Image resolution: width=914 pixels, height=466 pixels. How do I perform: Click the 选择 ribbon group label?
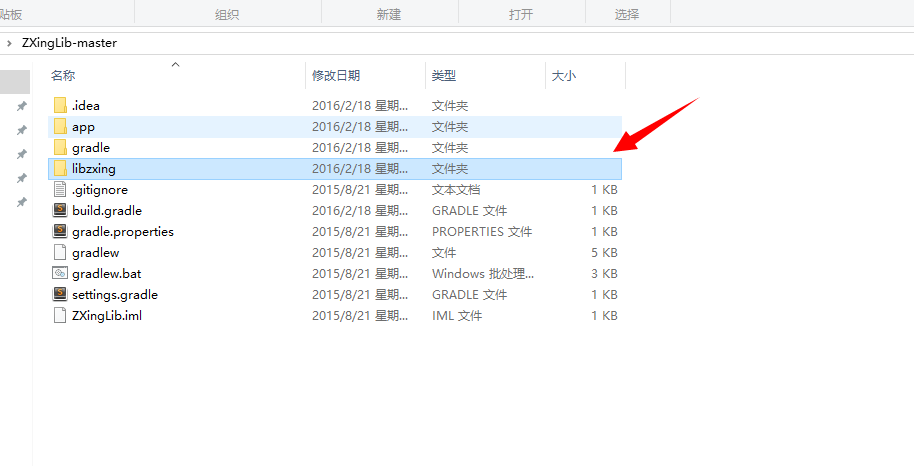pos(627,14)
